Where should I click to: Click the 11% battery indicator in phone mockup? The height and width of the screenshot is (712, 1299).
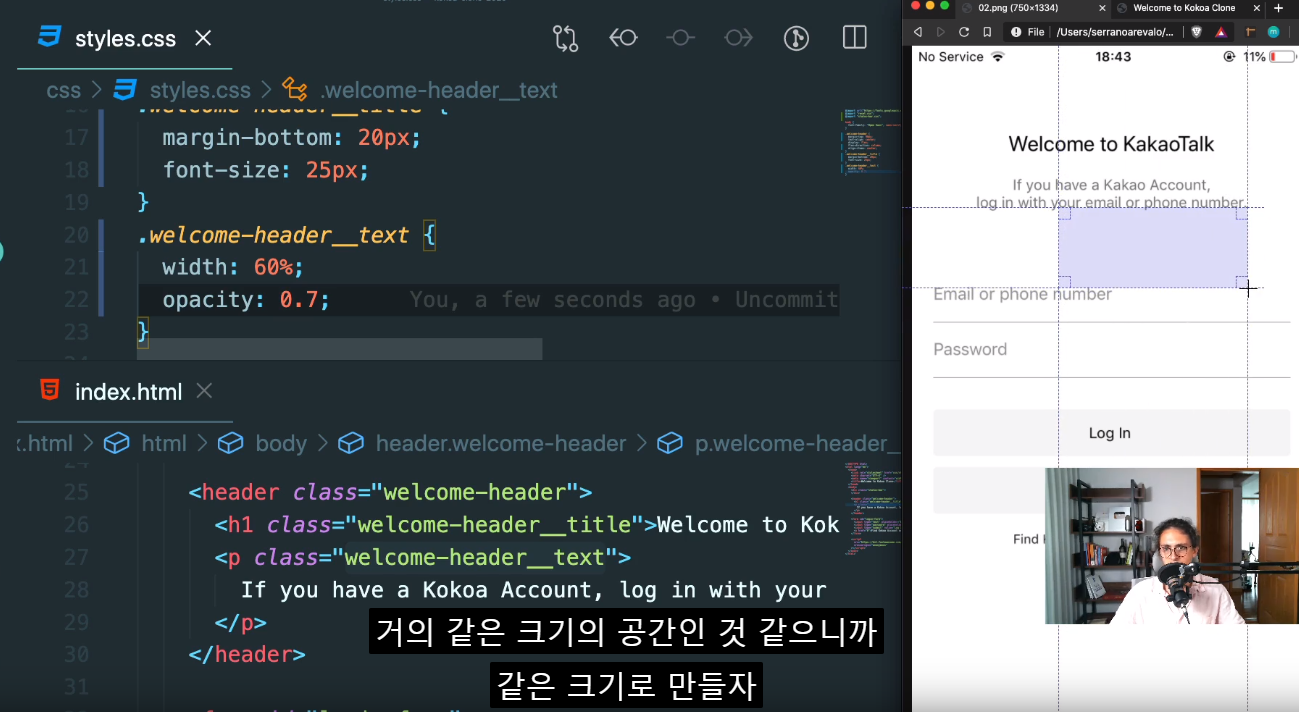[x=1268, y=57]
